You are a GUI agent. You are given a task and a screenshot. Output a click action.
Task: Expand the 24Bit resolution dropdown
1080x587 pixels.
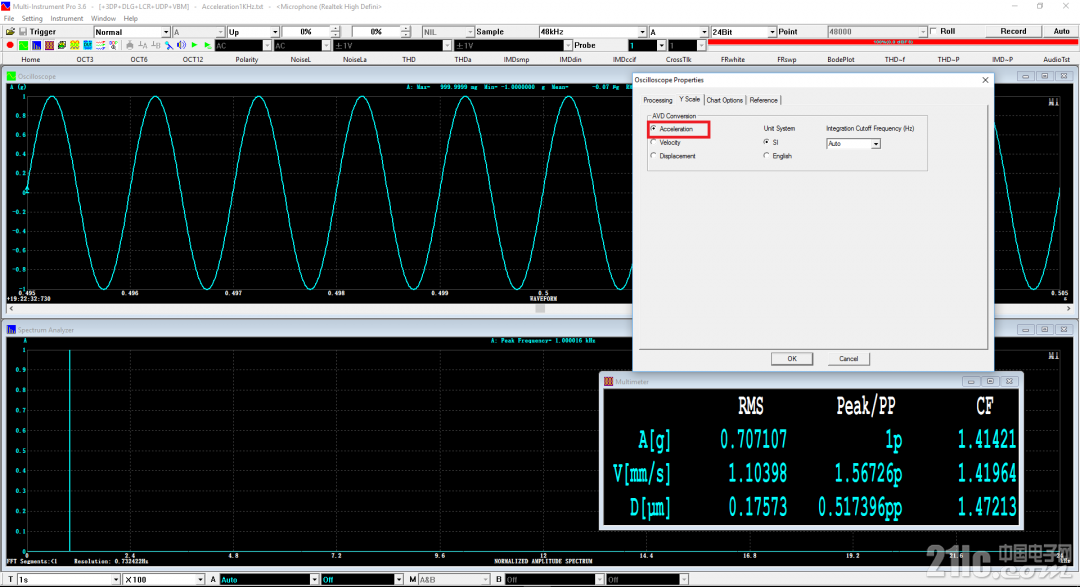[771, 32]
